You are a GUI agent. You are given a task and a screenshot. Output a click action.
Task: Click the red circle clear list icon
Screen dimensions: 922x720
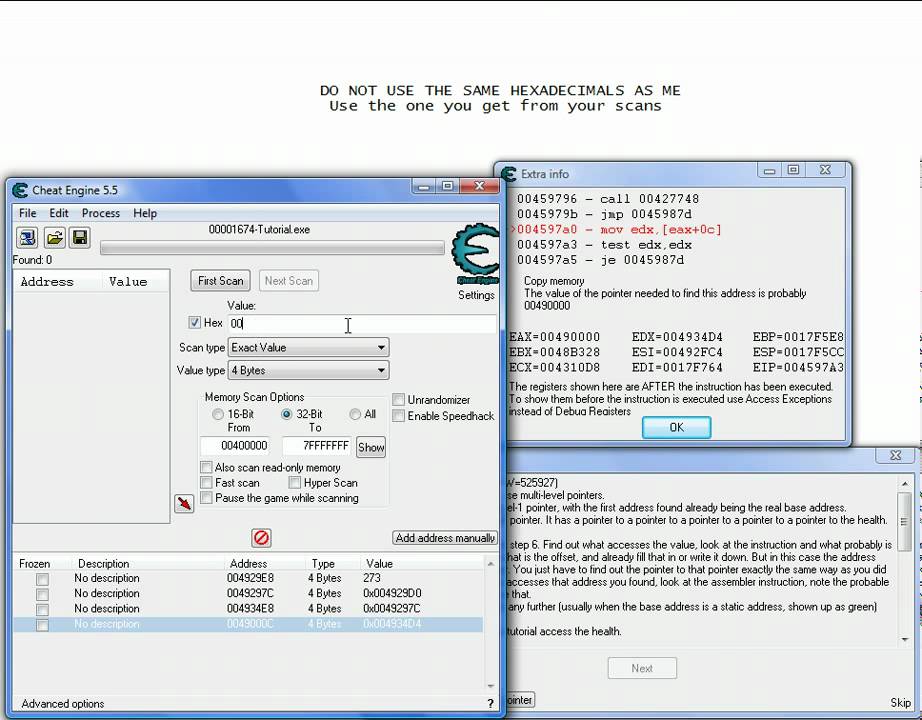[x=261, y=538]
